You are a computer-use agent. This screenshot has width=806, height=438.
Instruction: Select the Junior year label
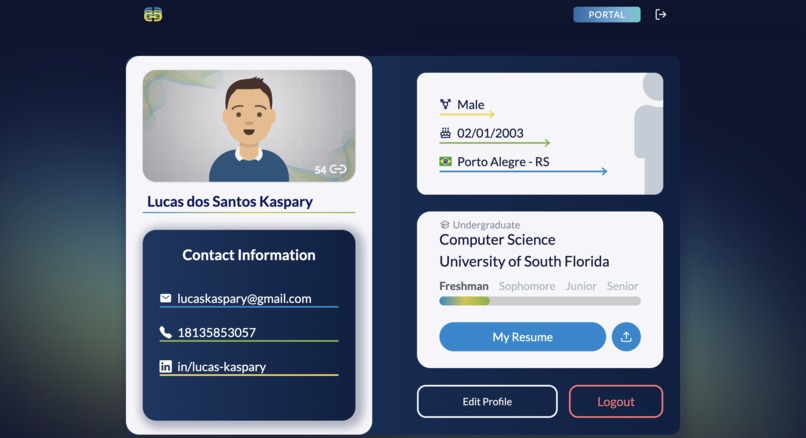pos(581,286)
